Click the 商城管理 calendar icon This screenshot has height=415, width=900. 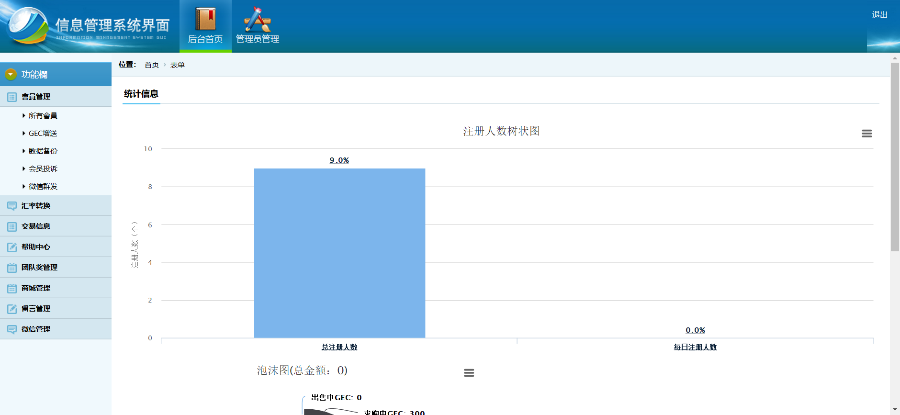coord(11,288)
